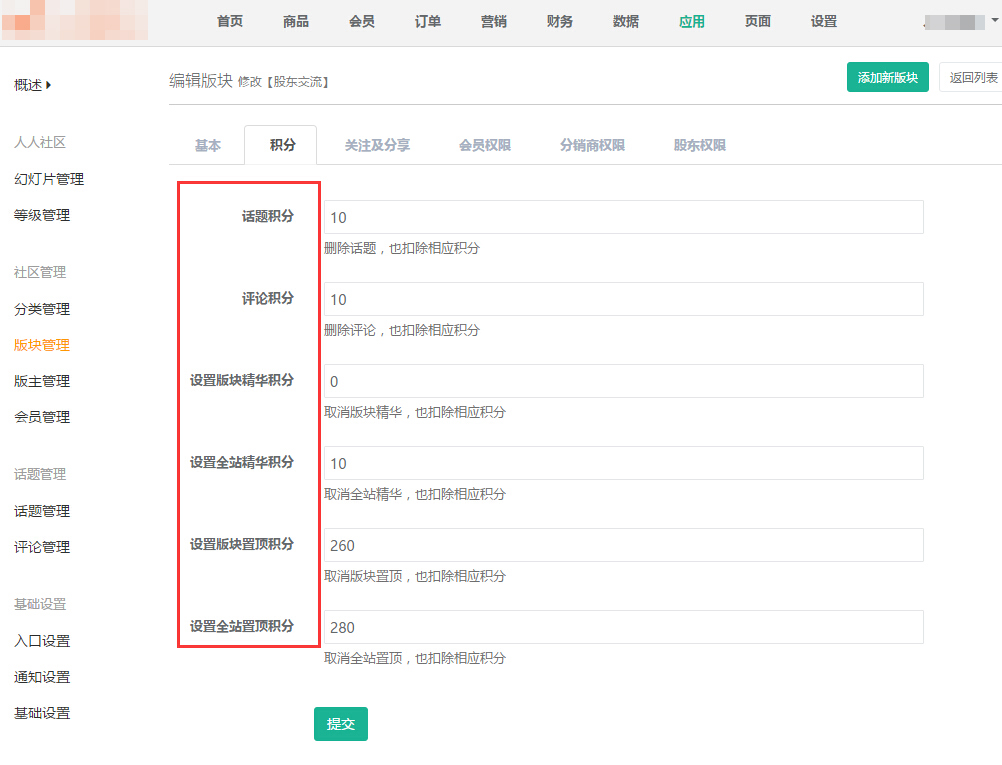Screen dimensions: 1002x765
Task: Click the store logo at top left
Action: [74, 20]
